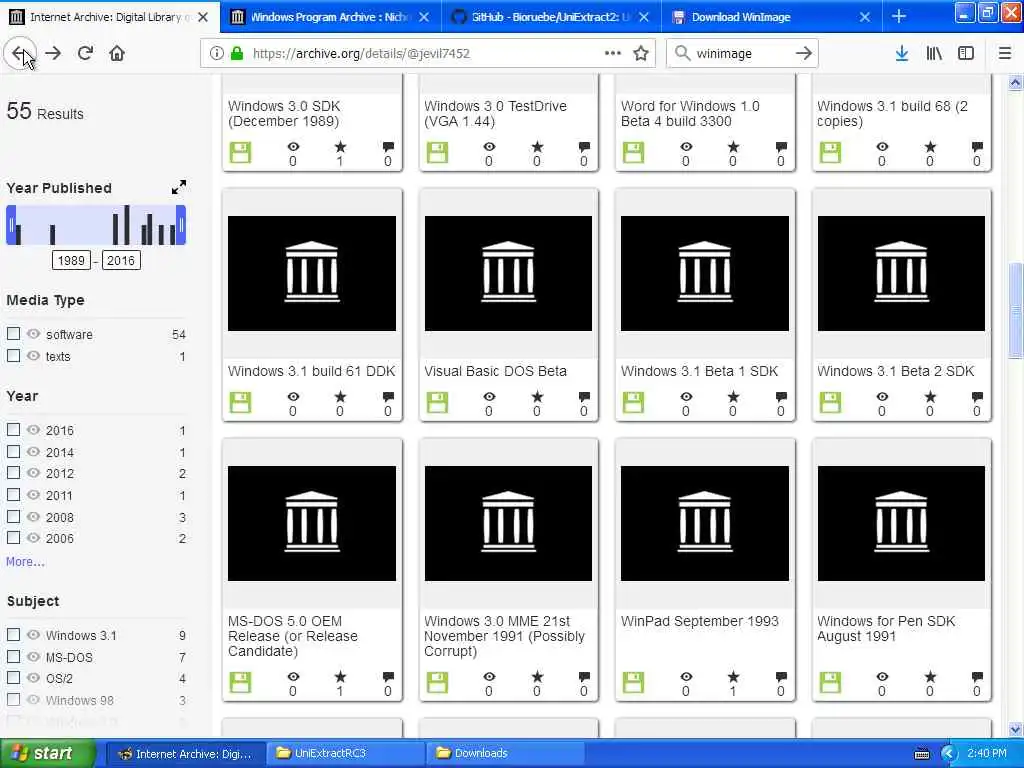Check the texts media type filter
The width and height of the screenshot is (1024, 768).
point(13,355)
